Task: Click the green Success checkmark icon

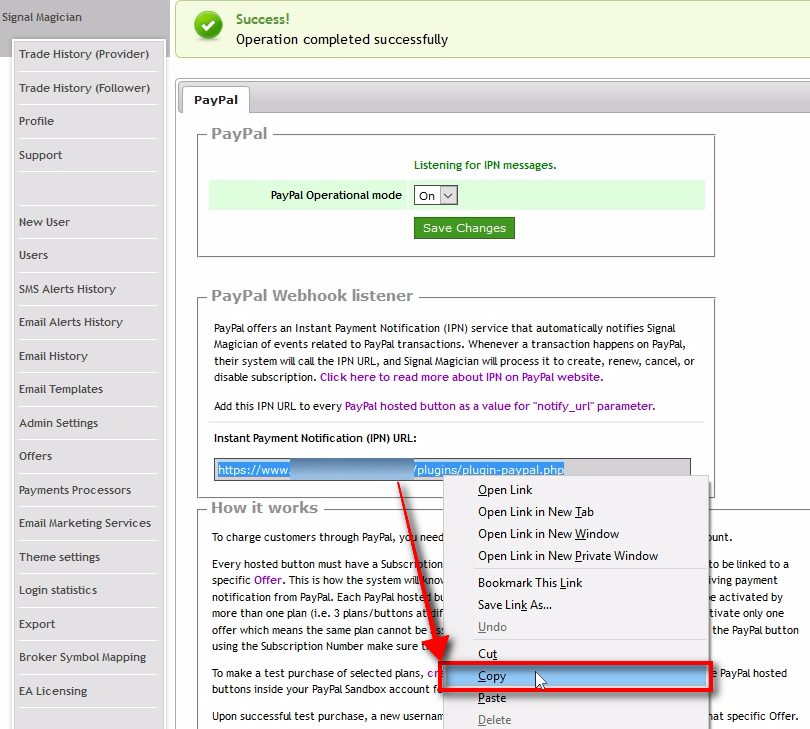Action: 209,27
